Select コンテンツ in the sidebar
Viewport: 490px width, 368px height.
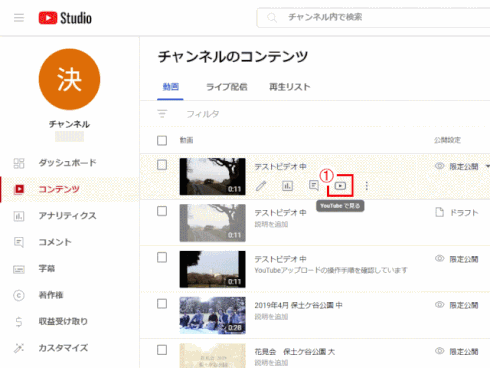point(69,189)
